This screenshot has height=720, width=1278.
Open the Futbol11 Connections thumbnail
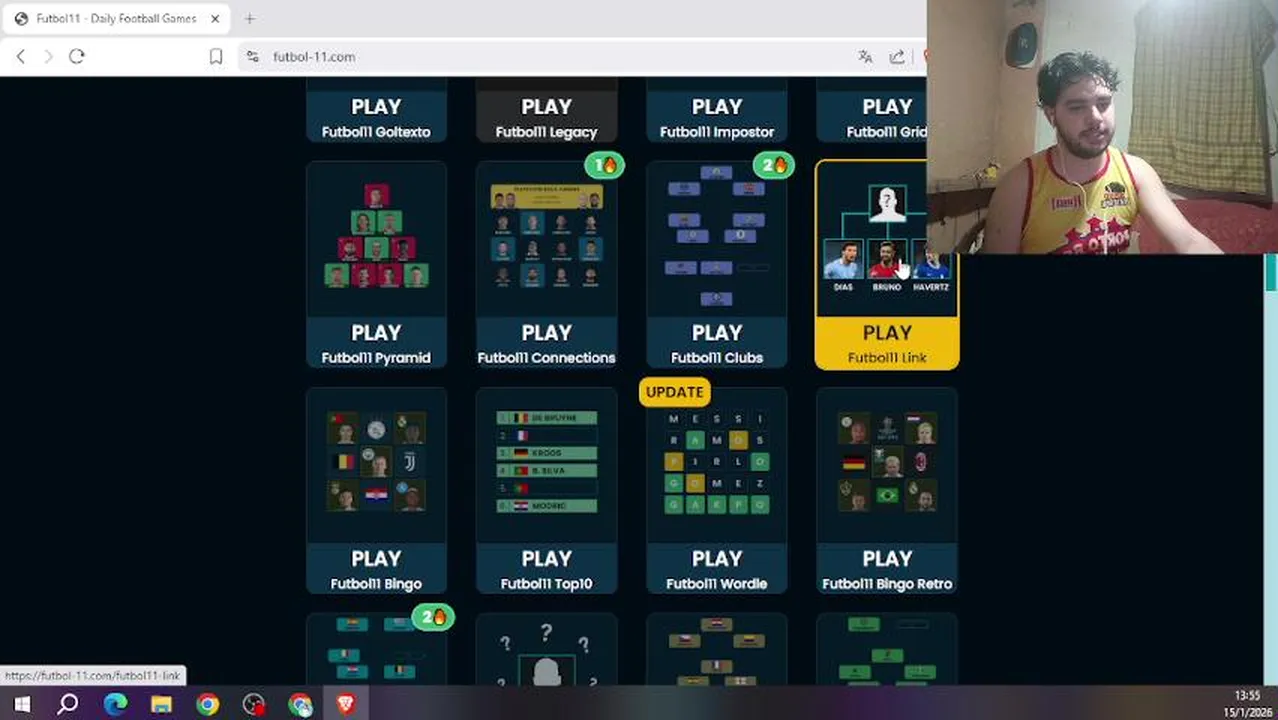[x=546, y=238]
